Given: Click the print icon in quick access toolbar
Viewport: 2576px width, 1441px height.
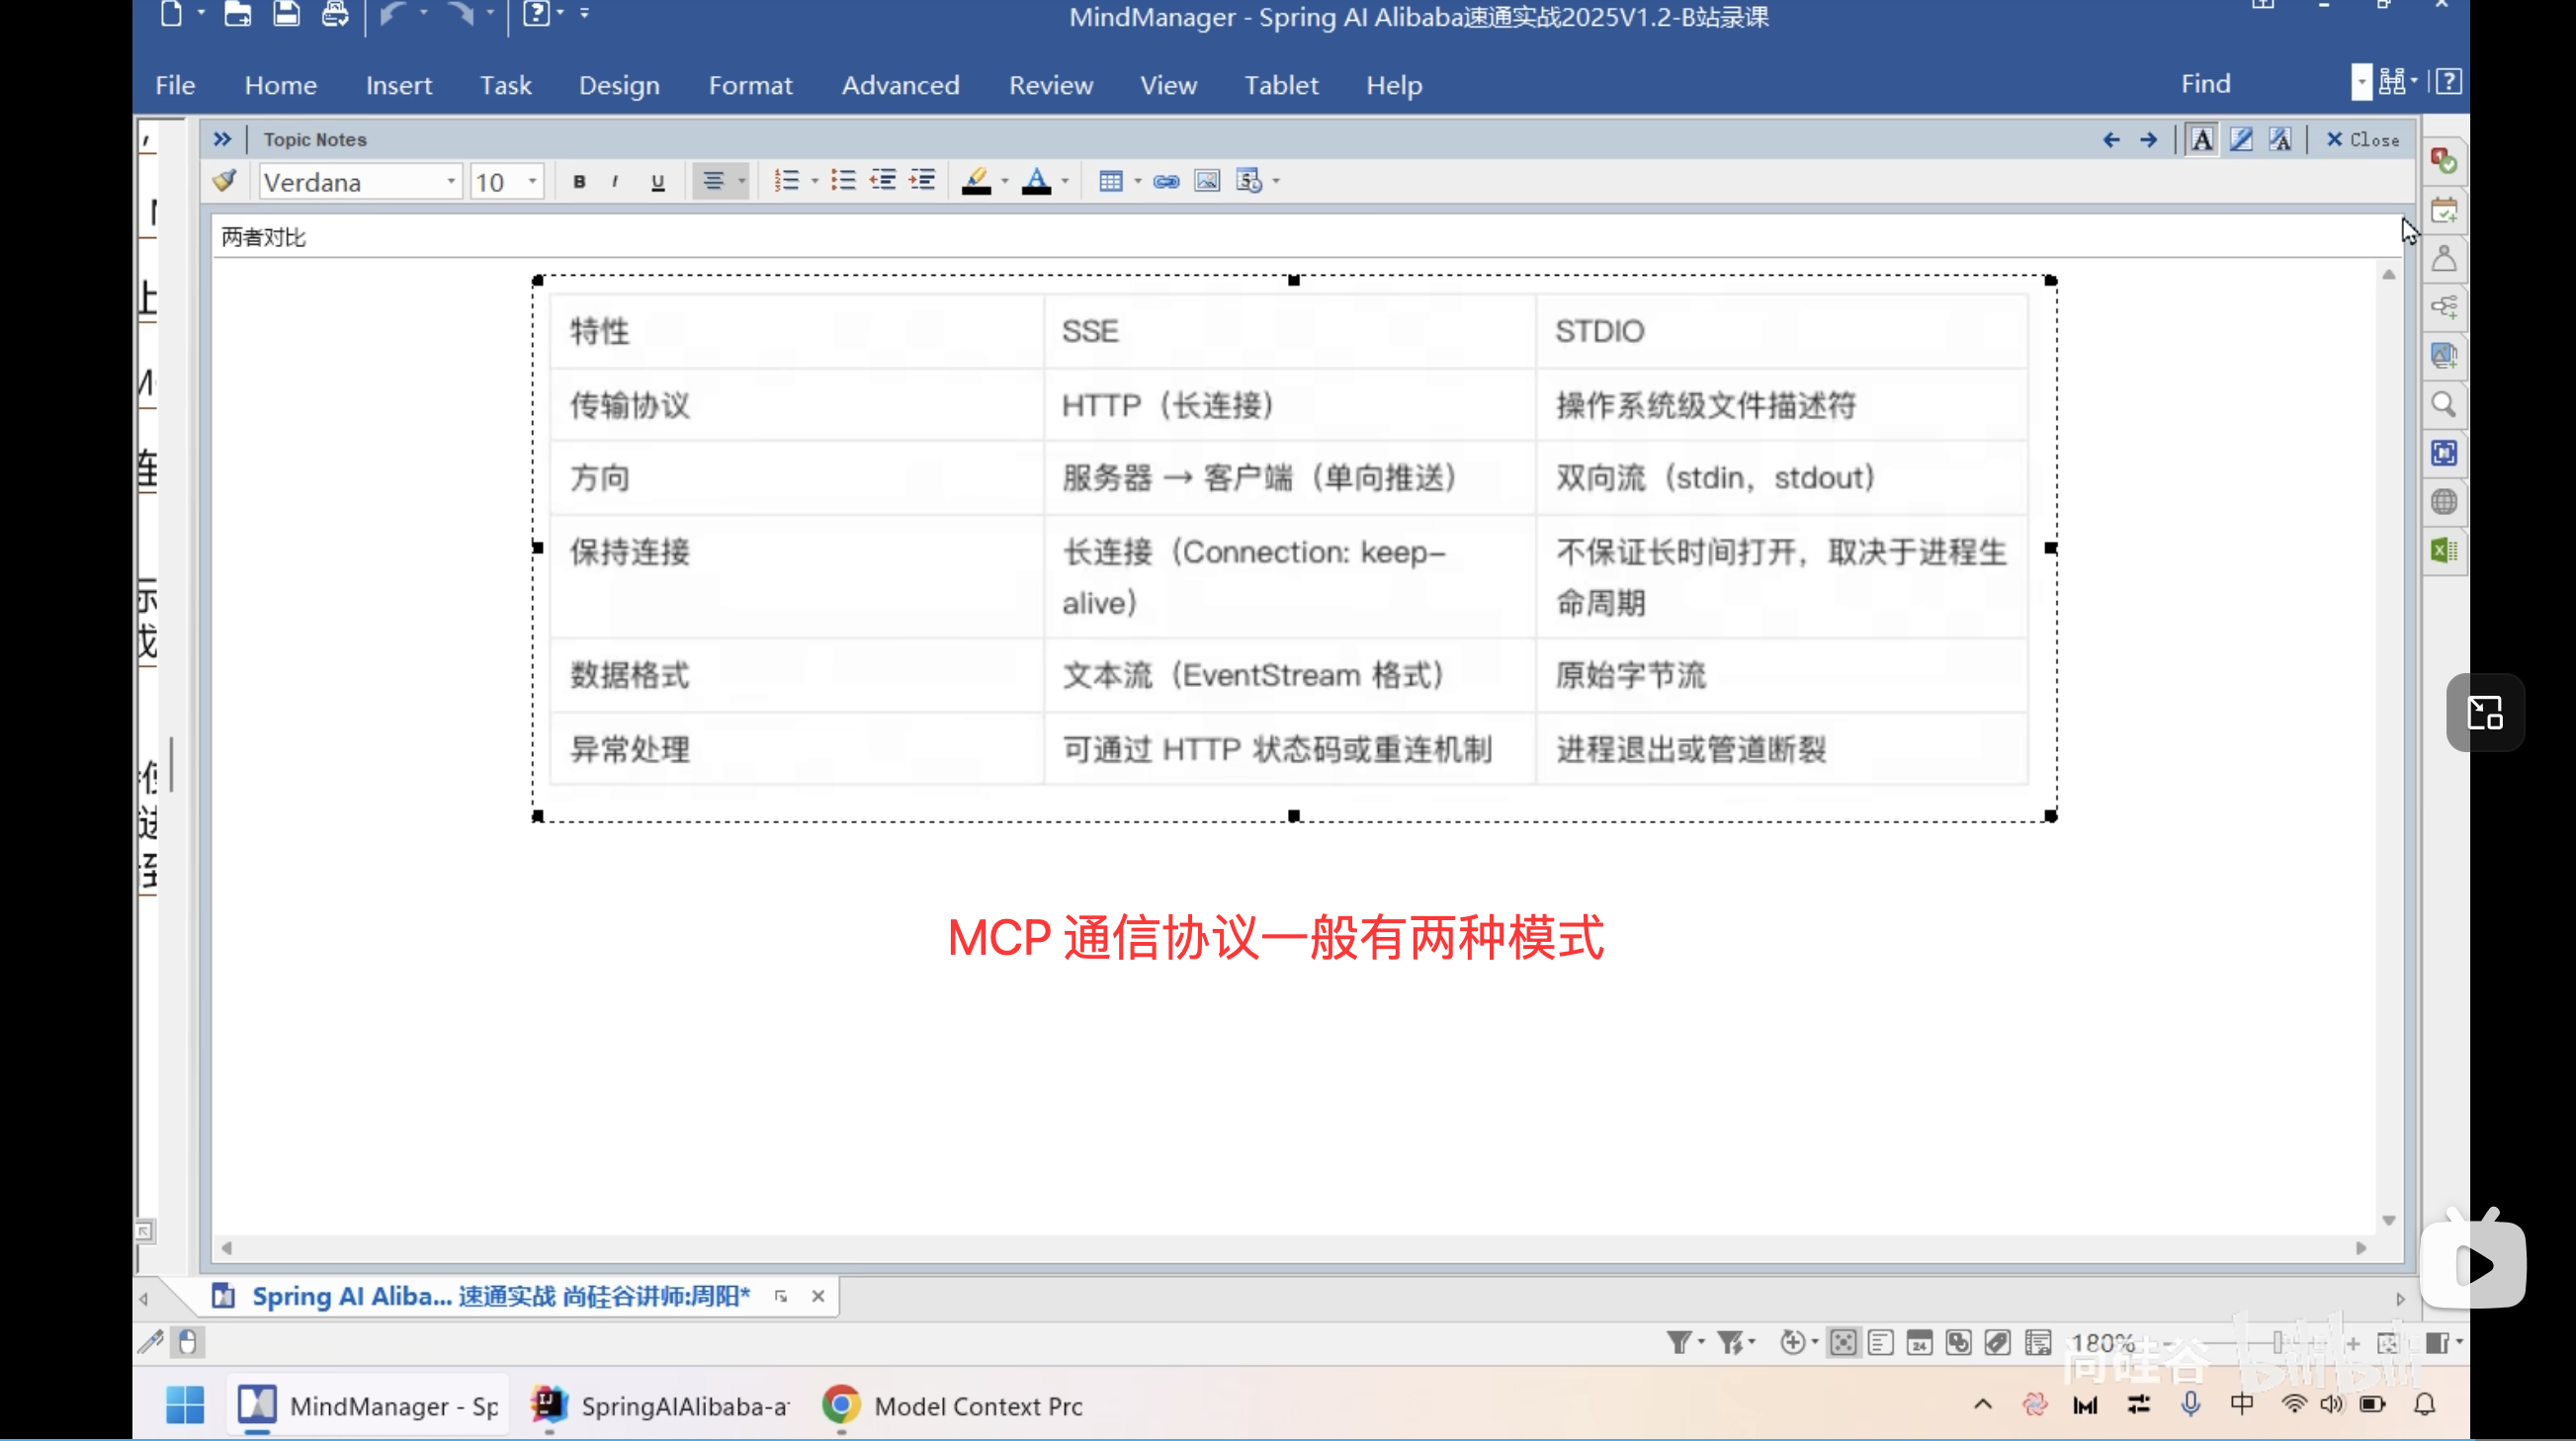Looking at the screenshot, I should [335, 14].
